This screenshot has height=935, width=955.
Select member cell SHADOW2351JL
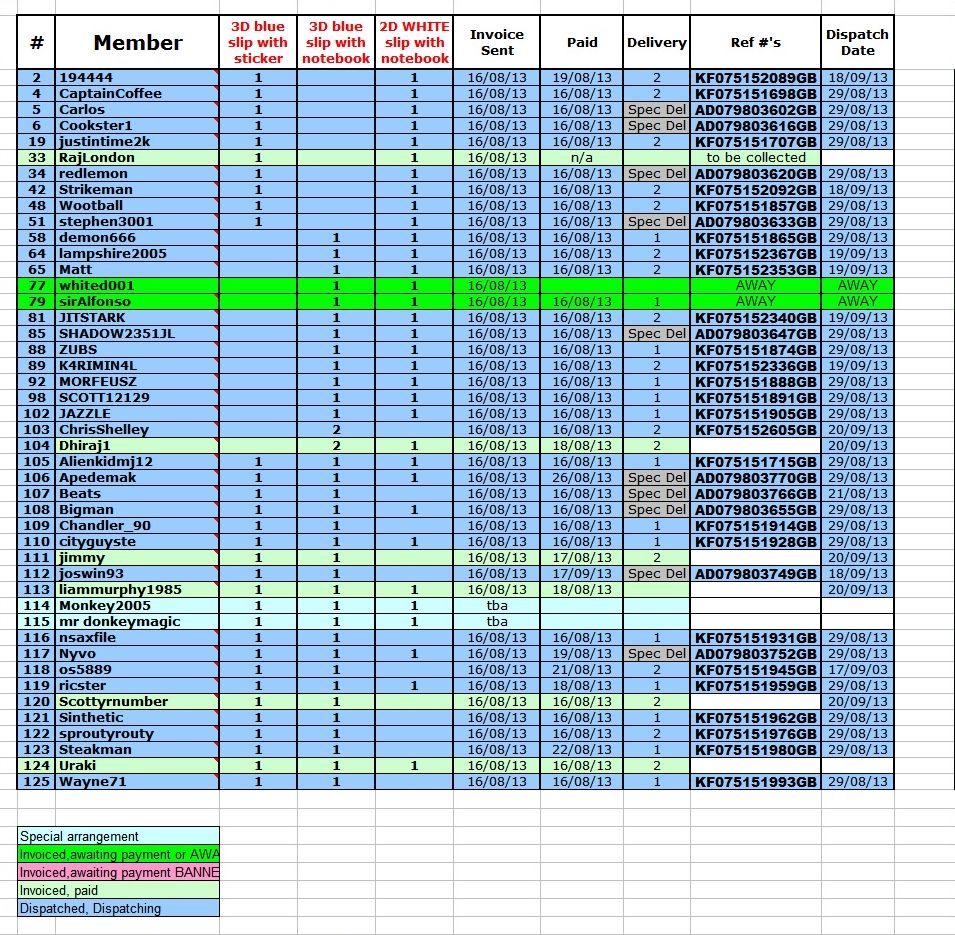137,334
